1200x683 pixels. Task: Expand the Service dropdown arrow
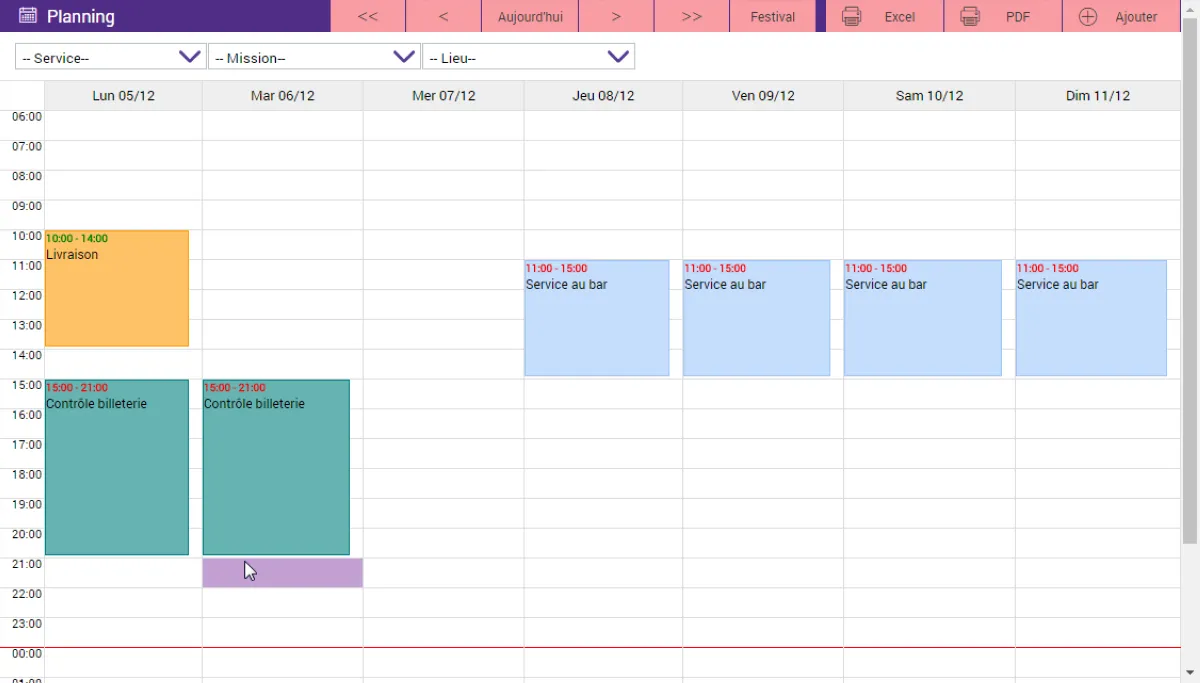click(190, 57)
